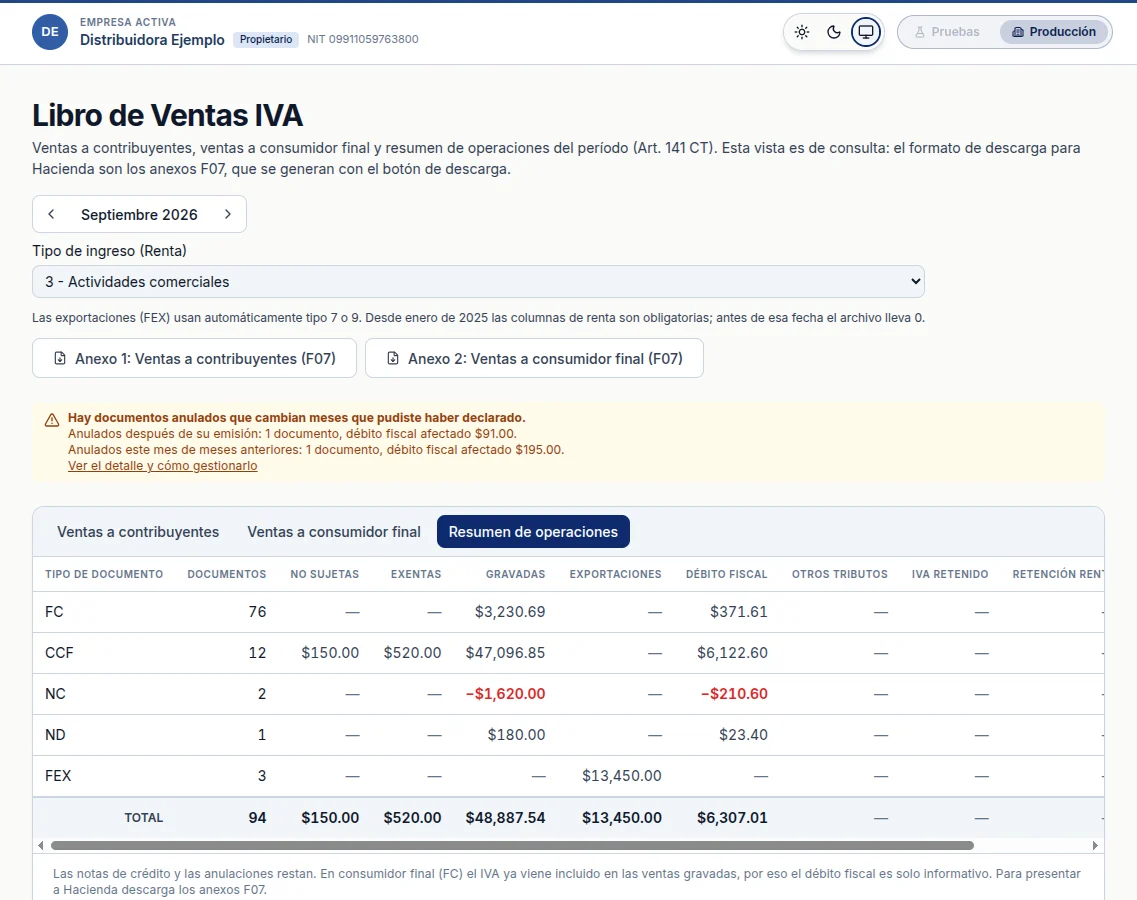
Task: Click the warning triangle icon
Action: [52, 420]
